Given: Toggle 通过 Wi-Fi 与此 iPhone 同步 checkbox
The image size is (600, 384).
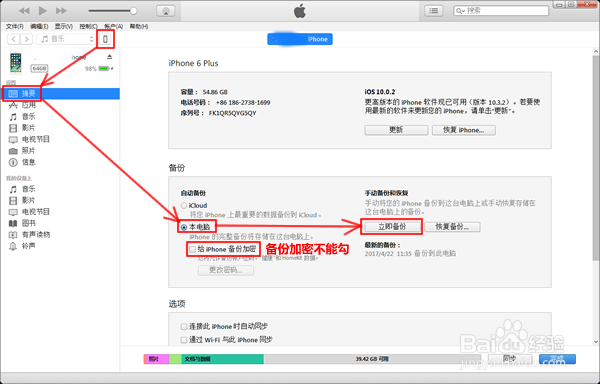Looking at the screenshot, I should click(184, 340).
